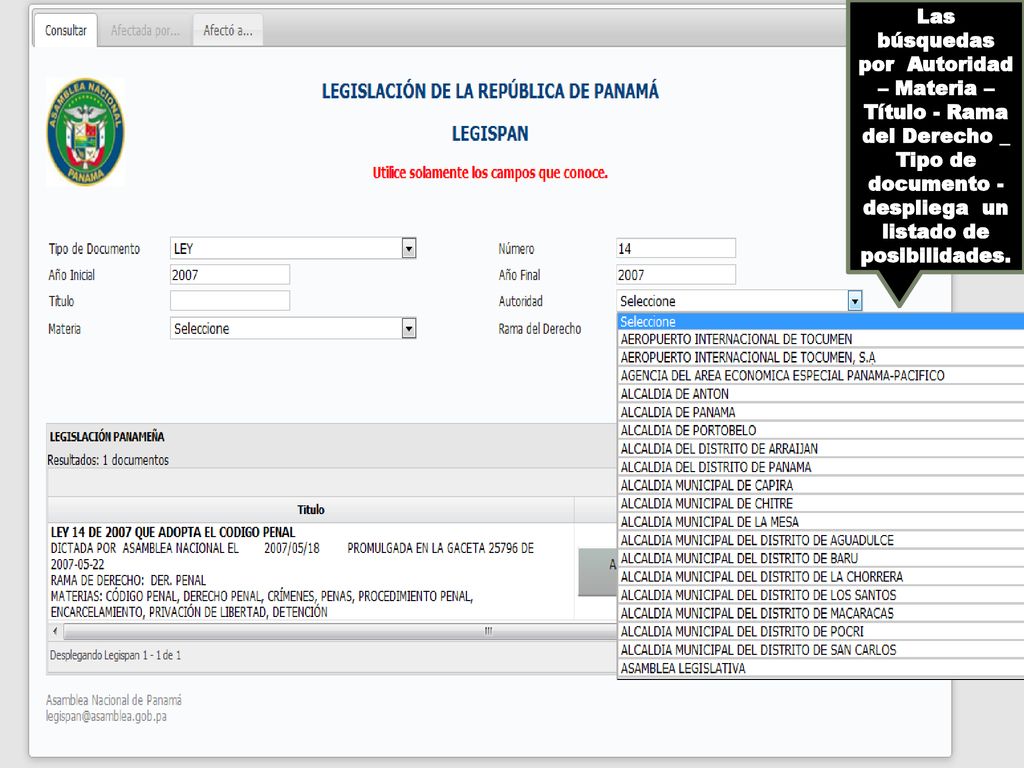Choose ALCALDIA DEL DISTRITO DE ARRAIJAN

pos(821,449)
